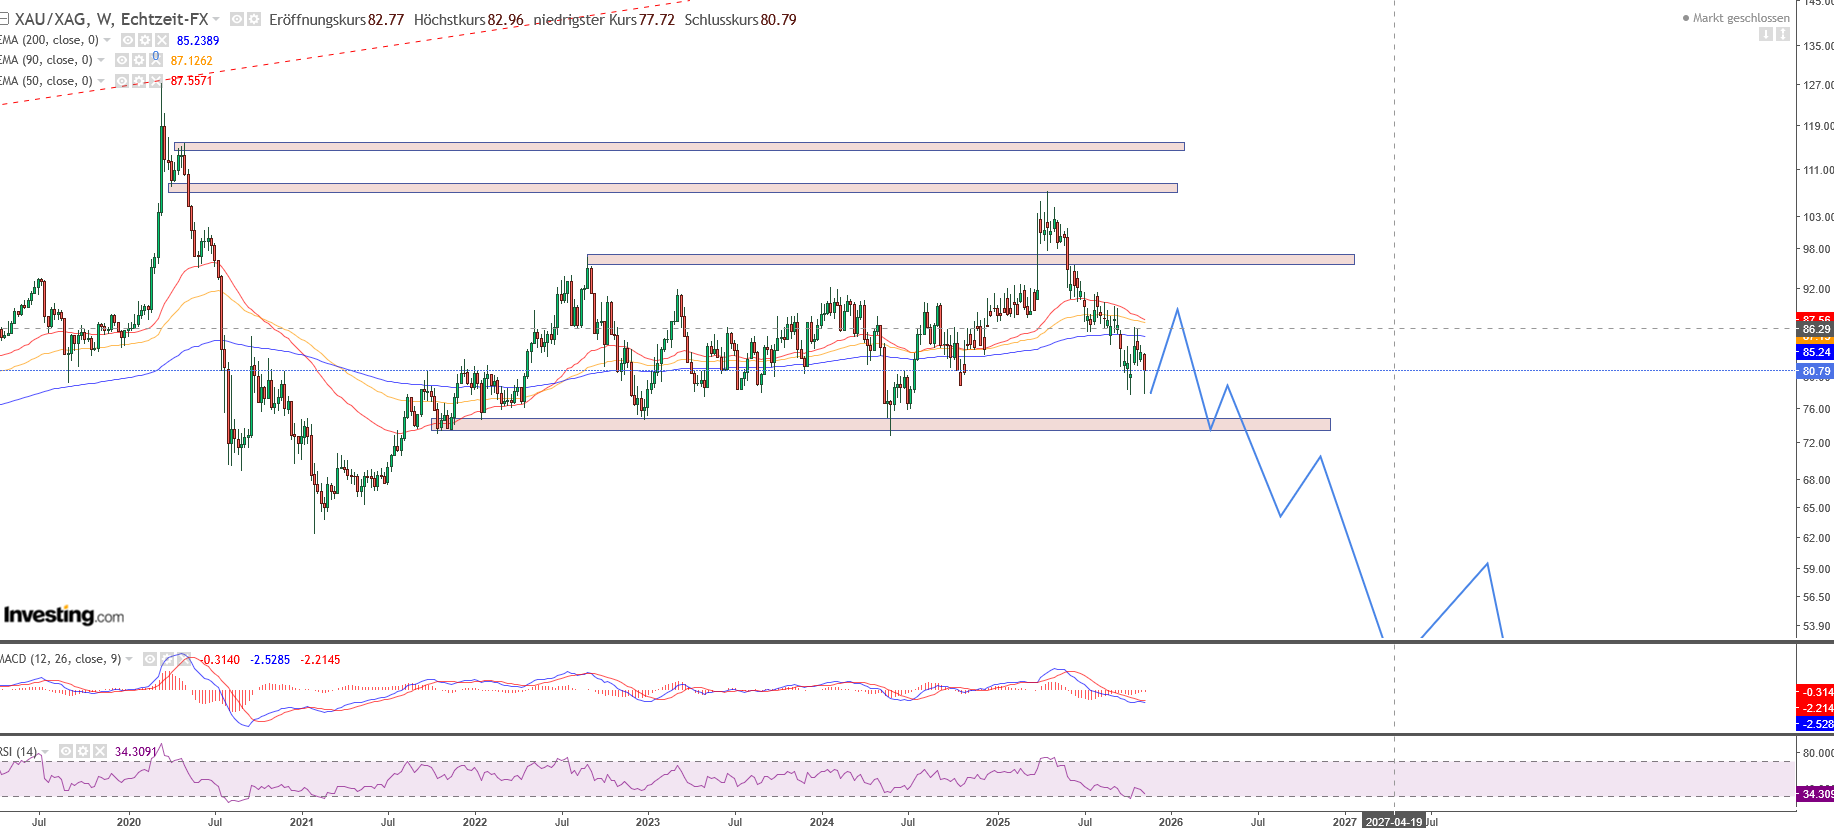Open EMA 90 indicator settings gear
Viewport: 1834px width, 828px height.
tap(139, 60)
